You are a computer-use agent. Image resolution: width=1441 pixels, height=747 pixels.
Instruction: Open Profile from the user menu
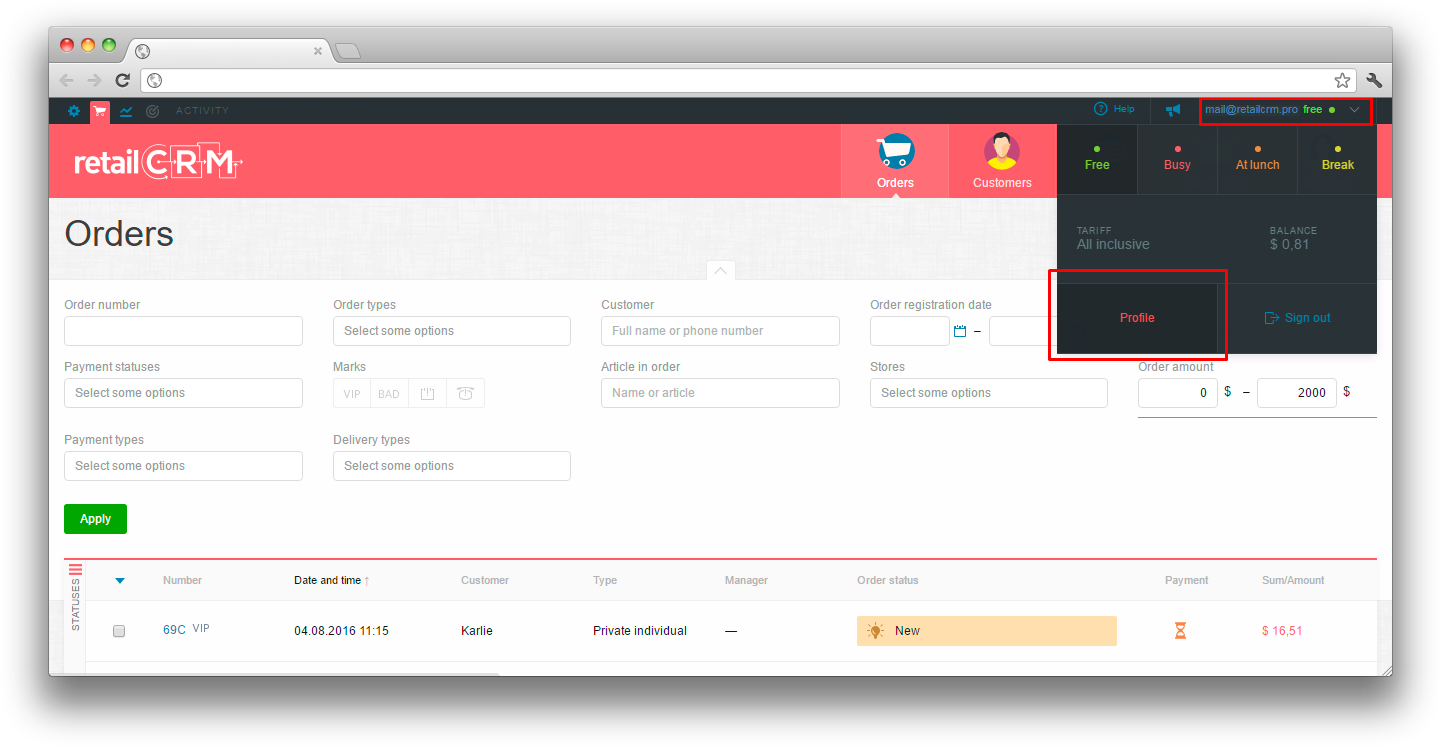click(1137, 318)
